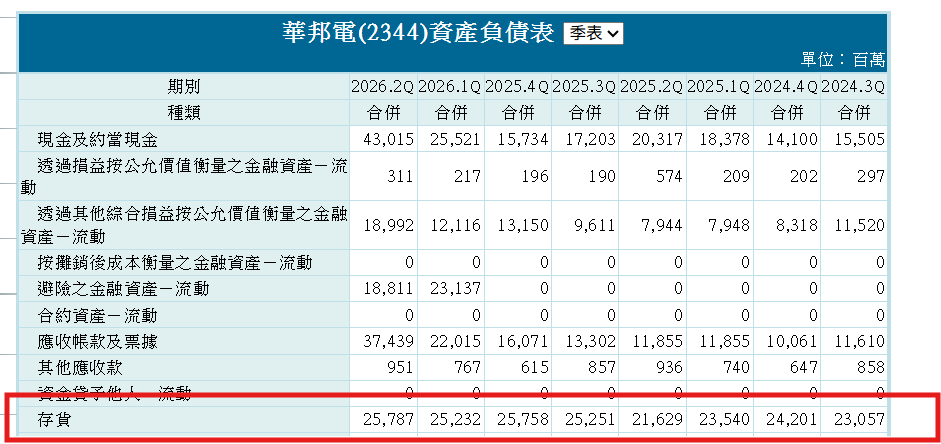The height and width of the screenshot is (444, 941).
Task: Click the value 13,150
Action: [x=523, y=226]
